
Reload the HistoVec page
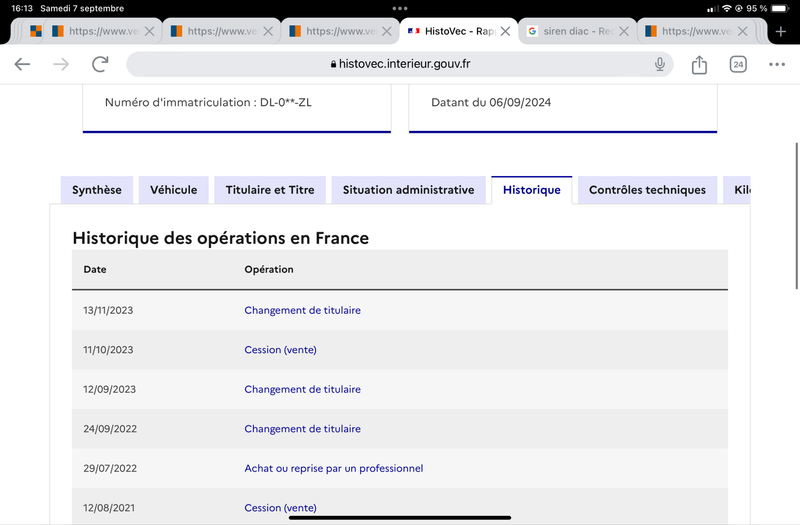(100, 64)
